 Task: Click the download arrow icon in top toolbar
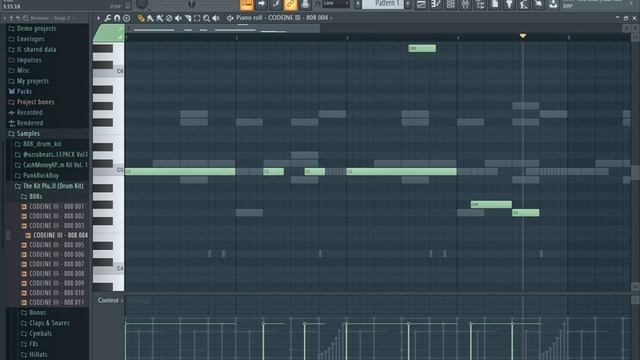coord(553,4)
